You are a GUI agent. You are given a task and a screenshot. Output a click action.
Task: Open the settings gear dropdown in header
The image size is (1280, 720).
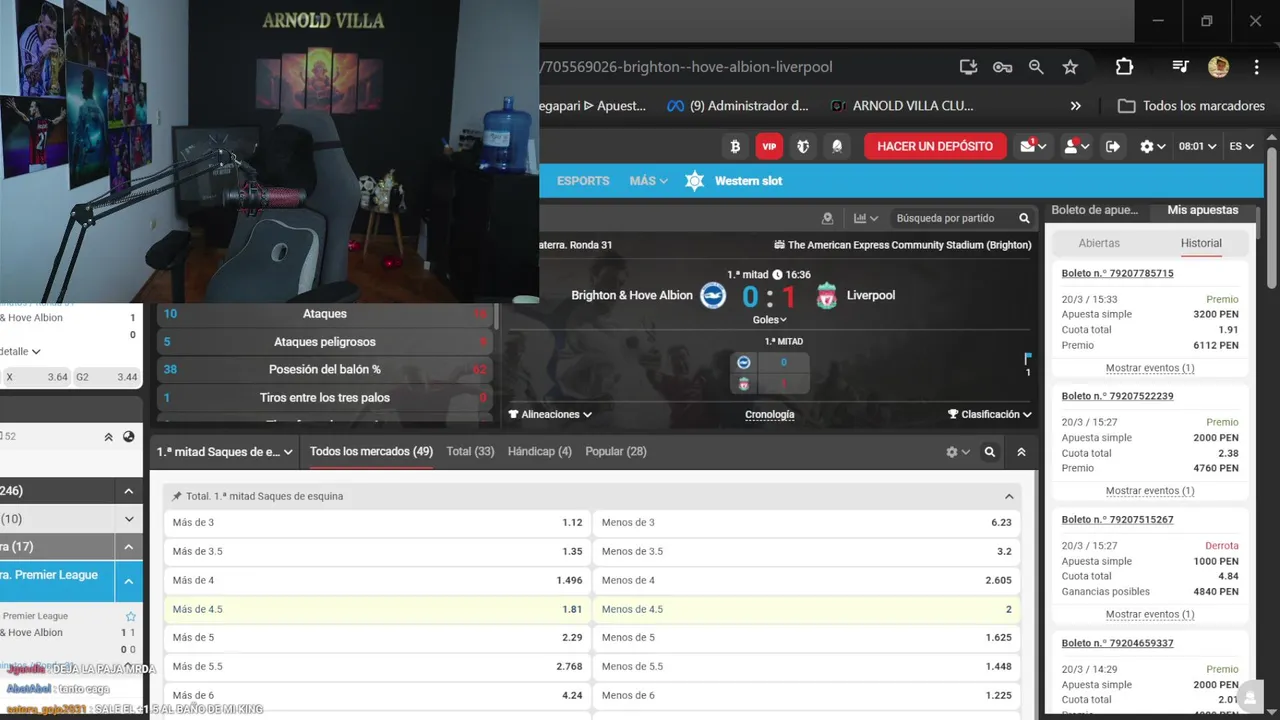(x=1152, y=146)
